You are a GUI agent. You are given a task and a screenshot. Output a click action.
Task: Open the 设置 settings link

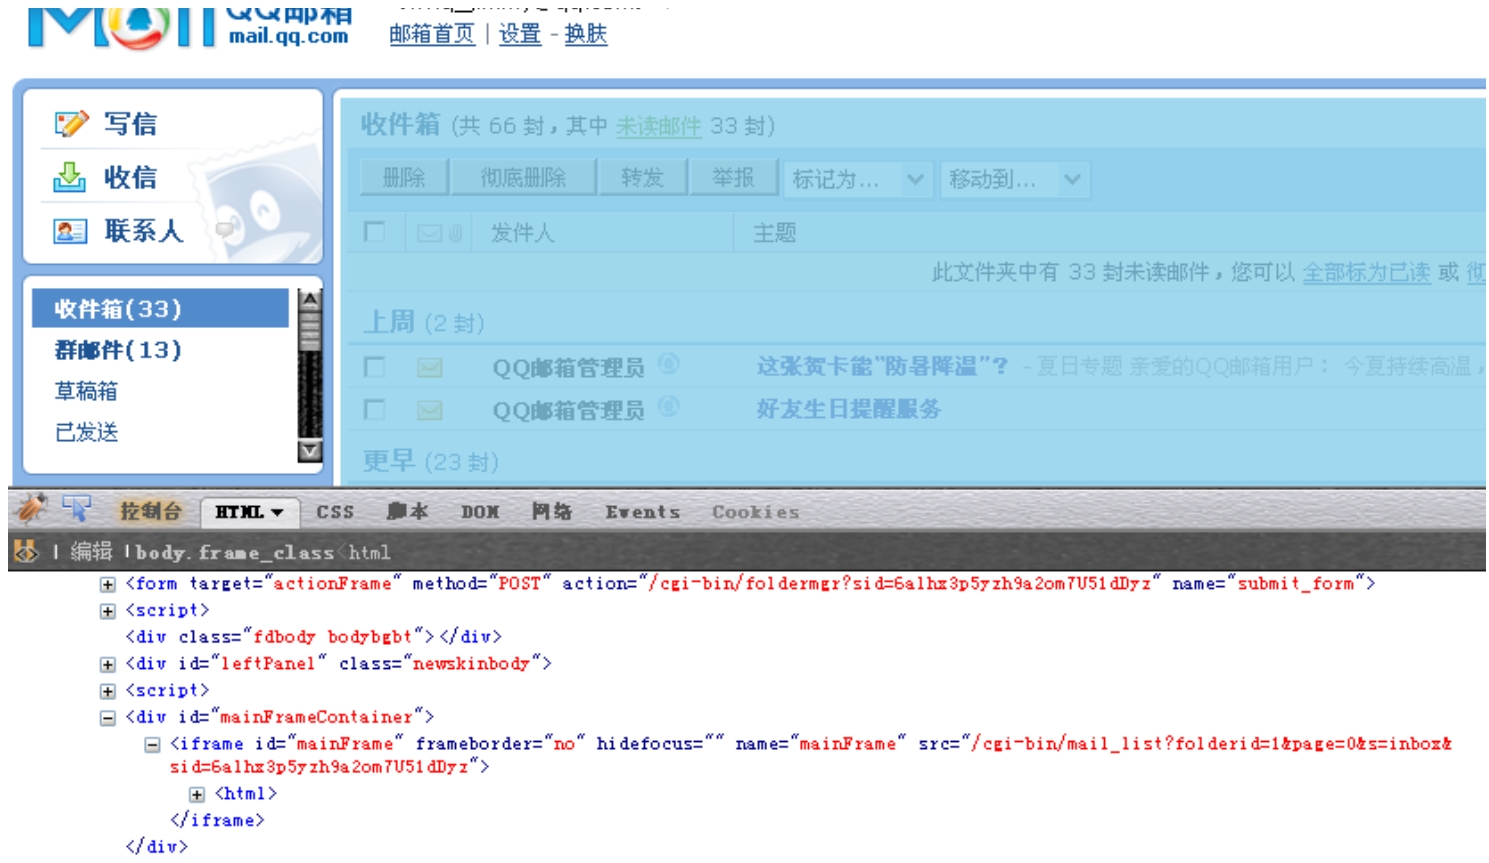tap(520, 34)
